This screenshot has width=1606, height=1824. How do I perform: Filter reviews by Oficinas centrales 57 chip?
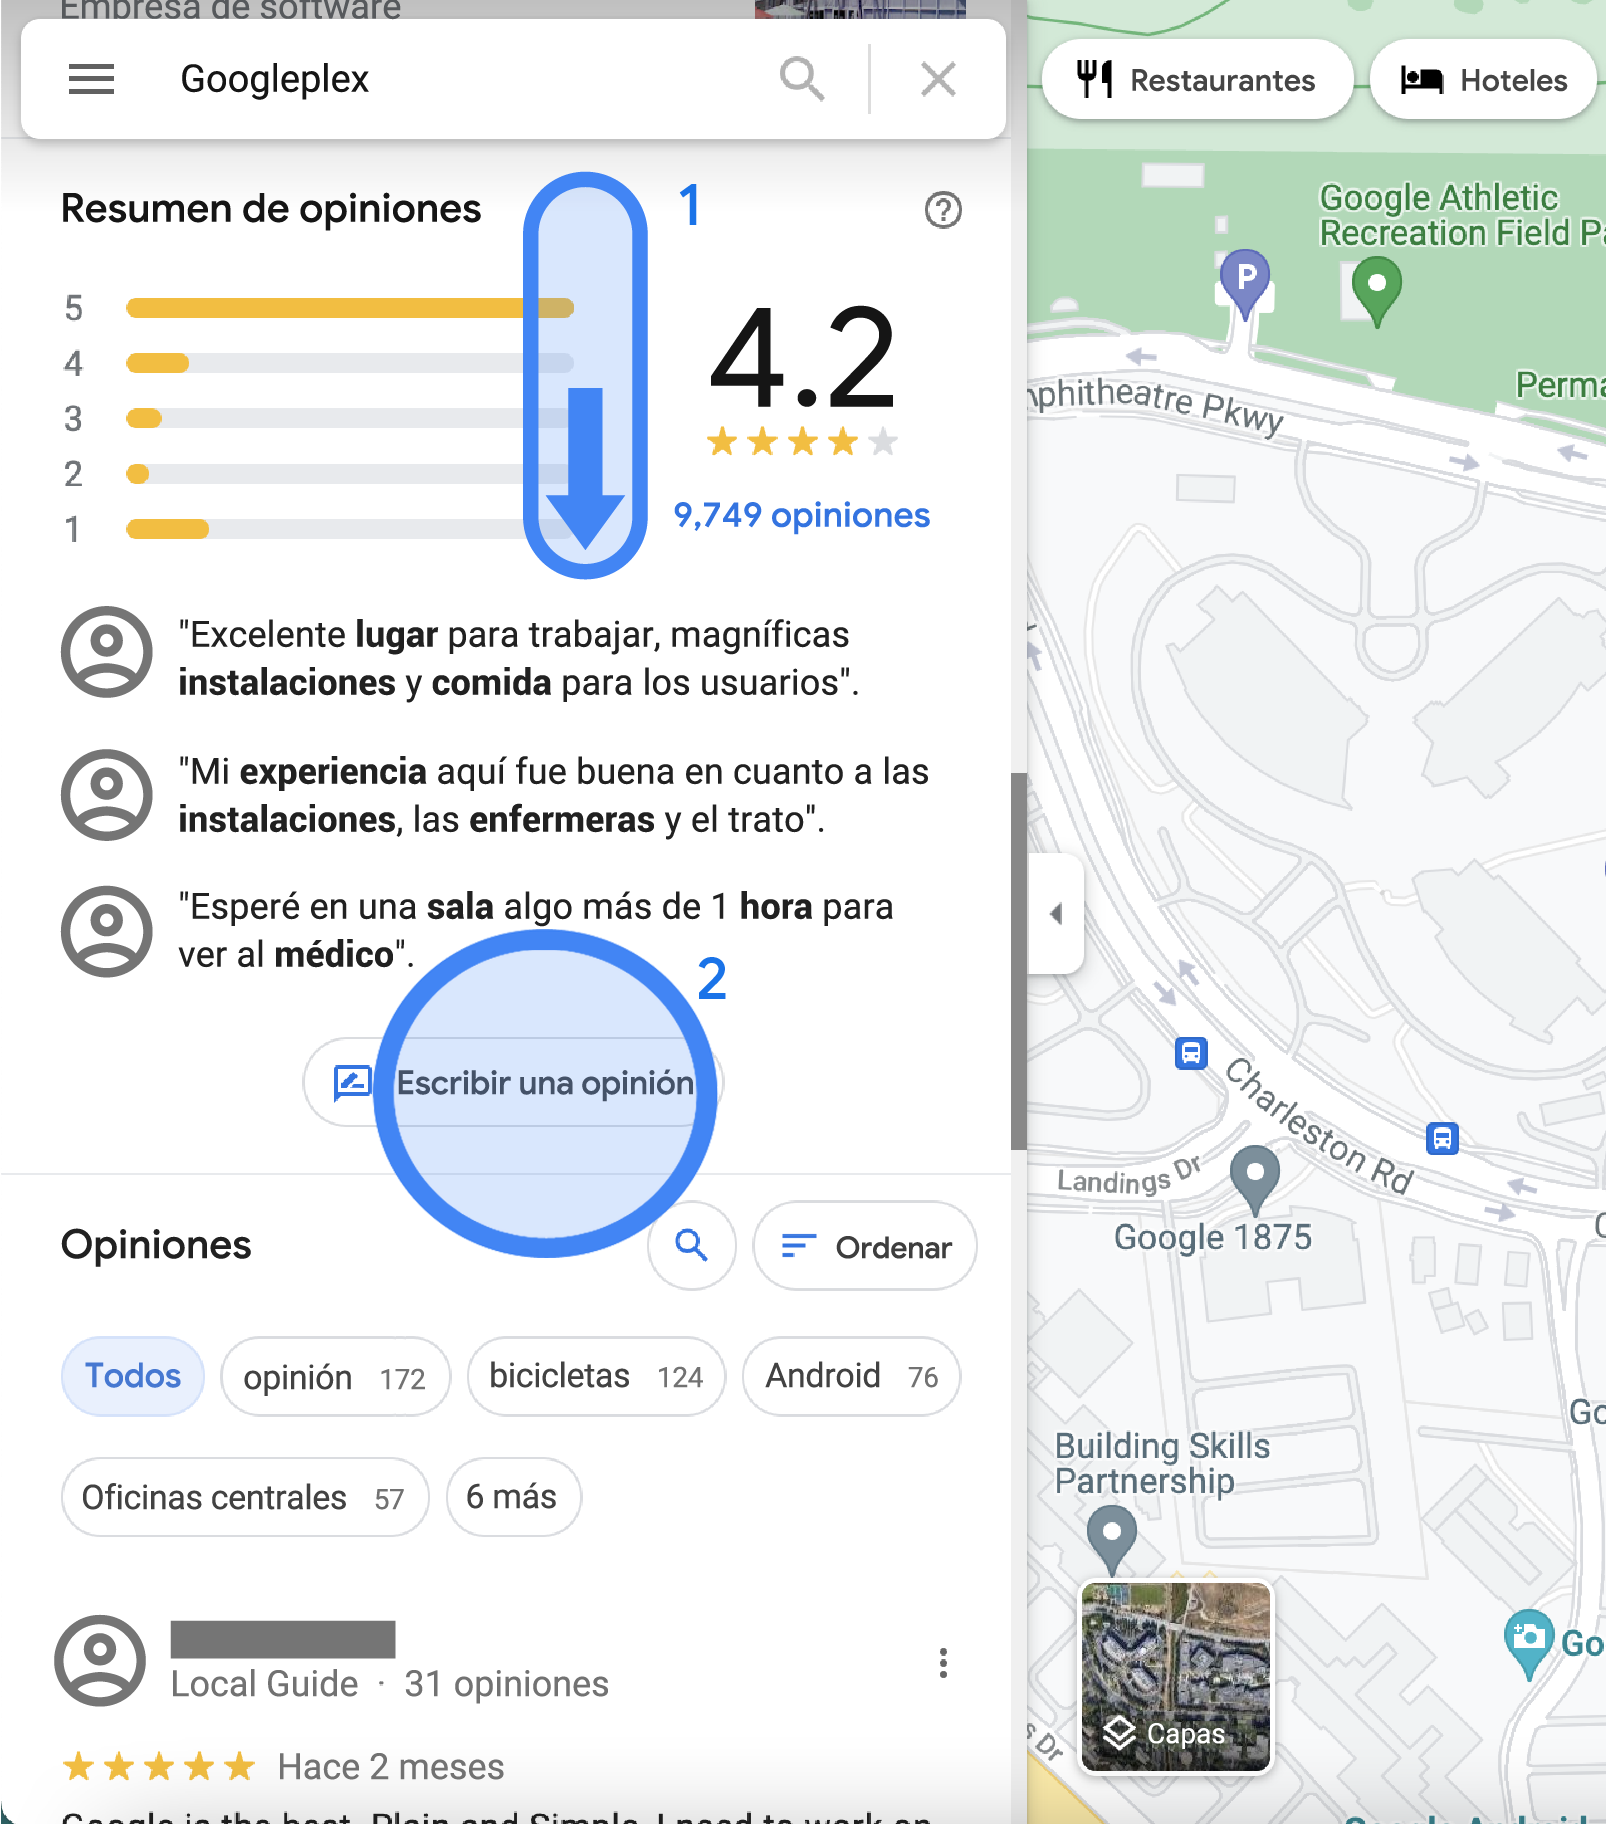tap(245, 1498)
